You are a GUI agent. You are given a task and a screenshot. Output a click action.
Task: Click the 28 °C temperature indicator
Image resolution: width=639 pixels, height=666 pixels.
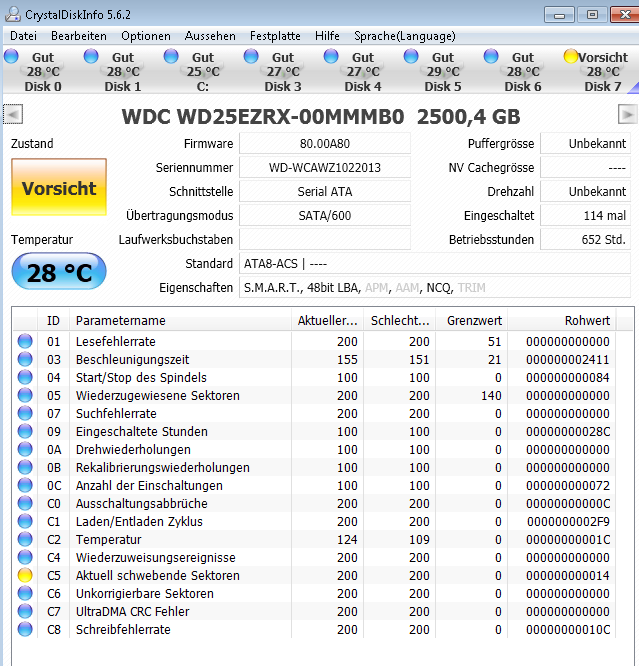tap(59, 271)
